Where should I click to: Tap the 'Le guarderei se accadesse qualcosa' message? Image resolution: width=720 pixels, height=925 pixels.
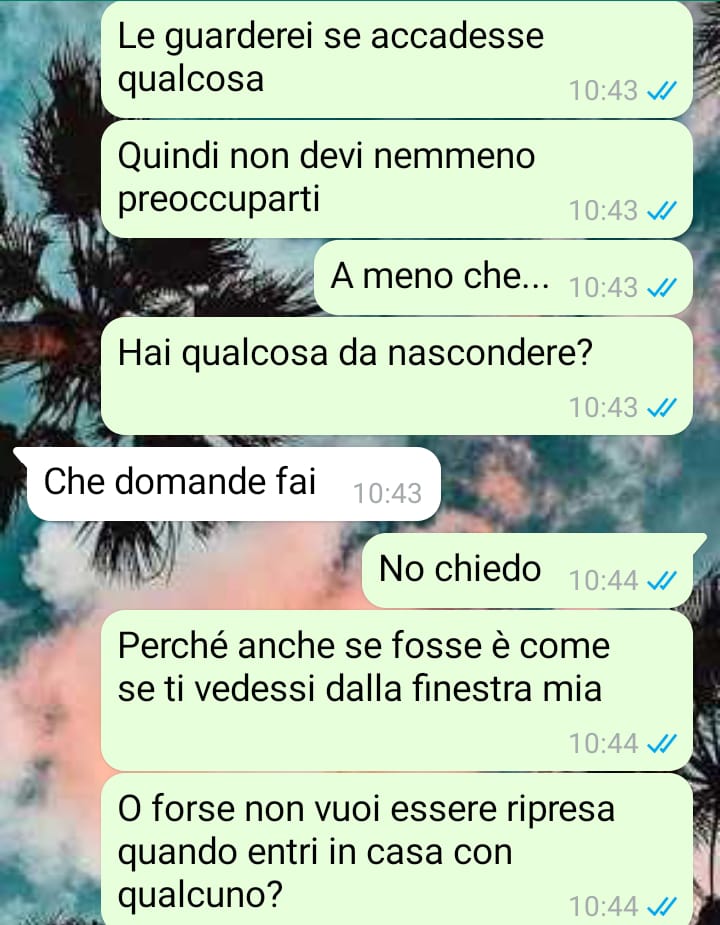click(397, 59)
